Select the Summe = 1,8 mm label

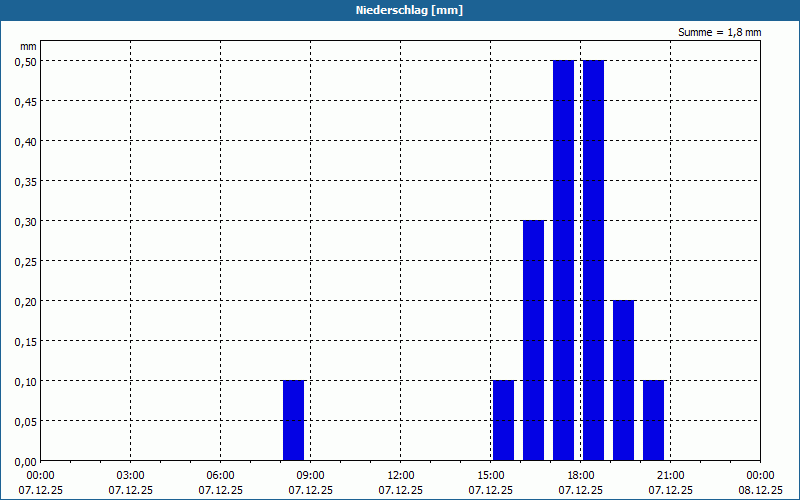(x=719, y=32)
